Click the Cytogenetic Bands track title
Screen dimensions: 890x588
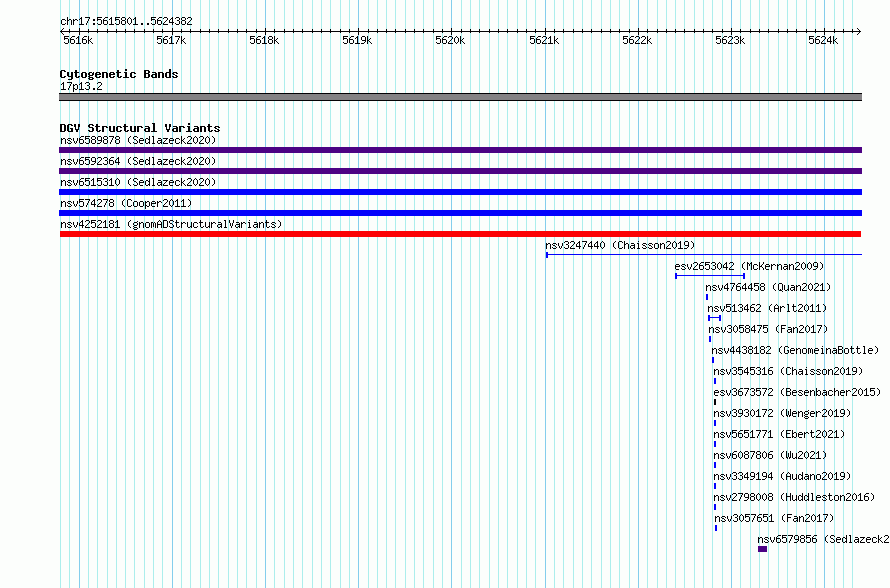coord(119,74)
